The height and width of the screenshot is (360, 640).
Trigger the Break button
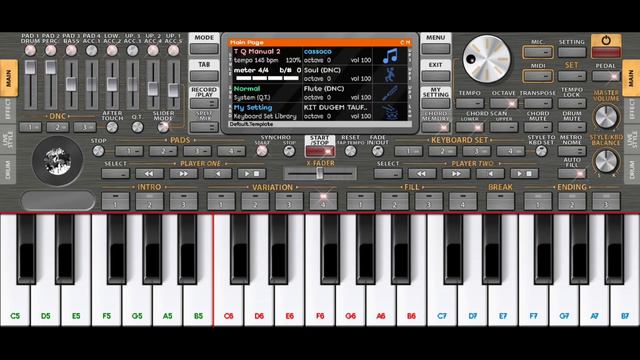(500, 200)
